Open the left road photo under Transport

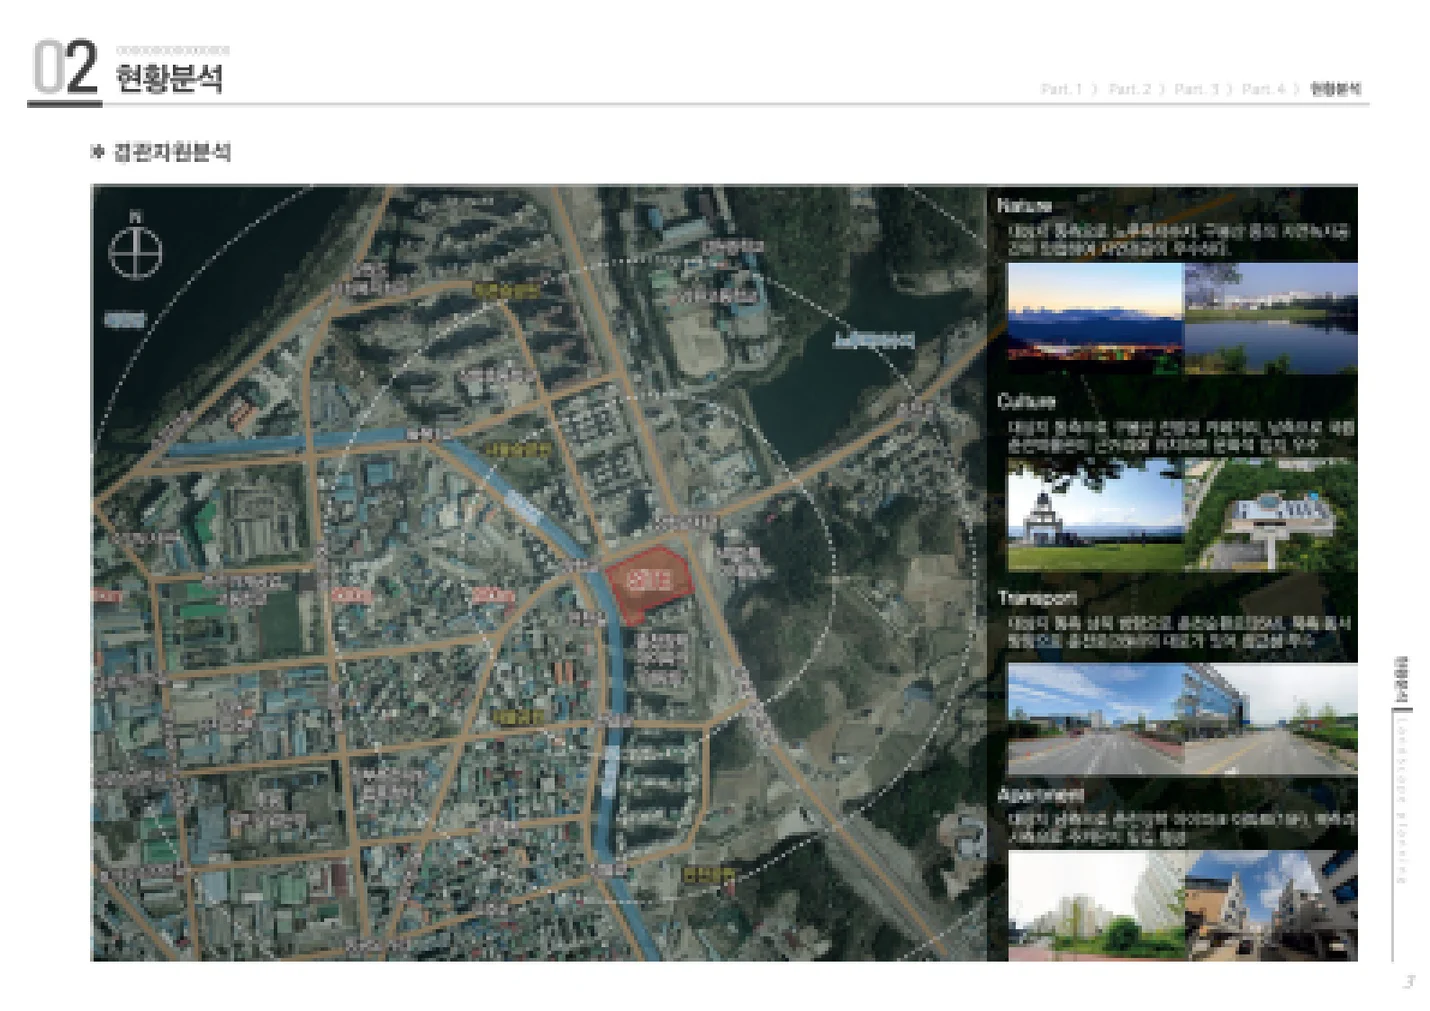pyautogui.click(x=1095, y=719)
